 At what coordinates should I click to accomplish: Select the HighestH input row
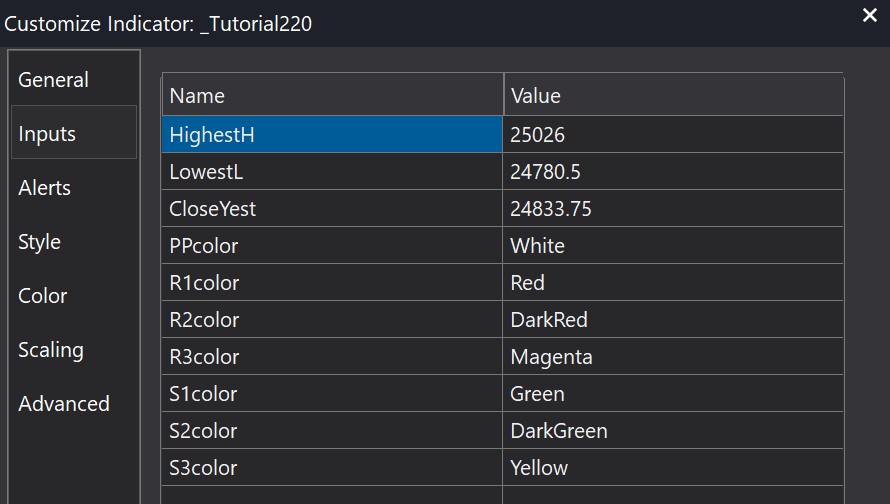331,134
